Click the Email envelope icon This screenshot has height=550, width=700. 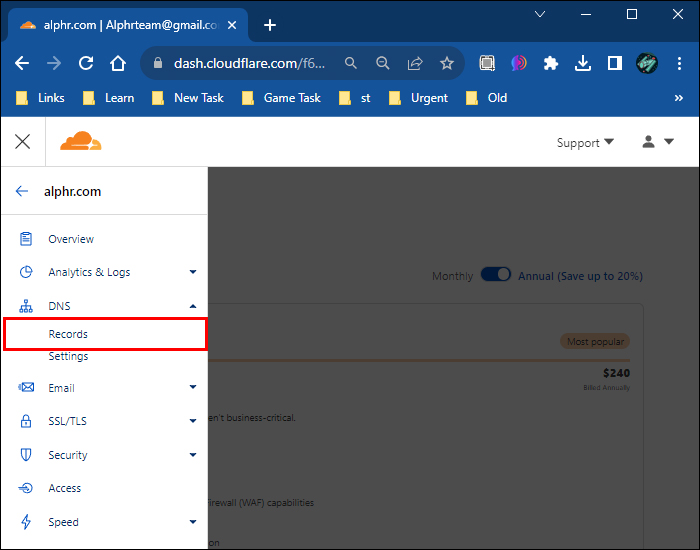point(26,387)
